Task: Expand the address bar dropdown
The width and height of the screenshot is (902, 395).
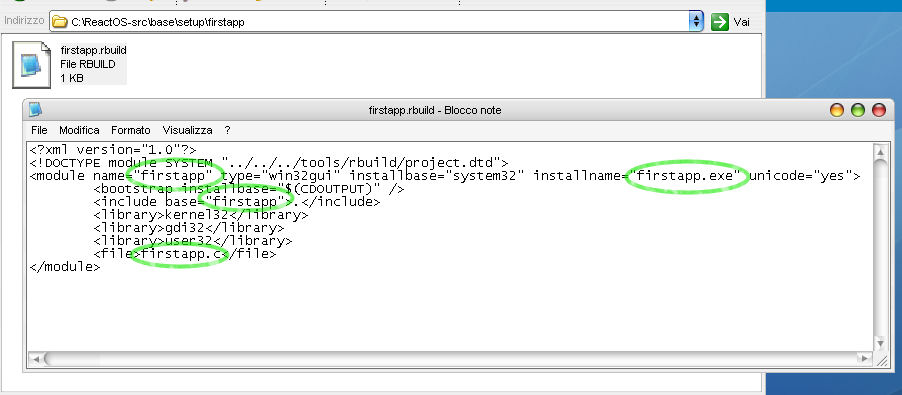Action: click(696, 22)
